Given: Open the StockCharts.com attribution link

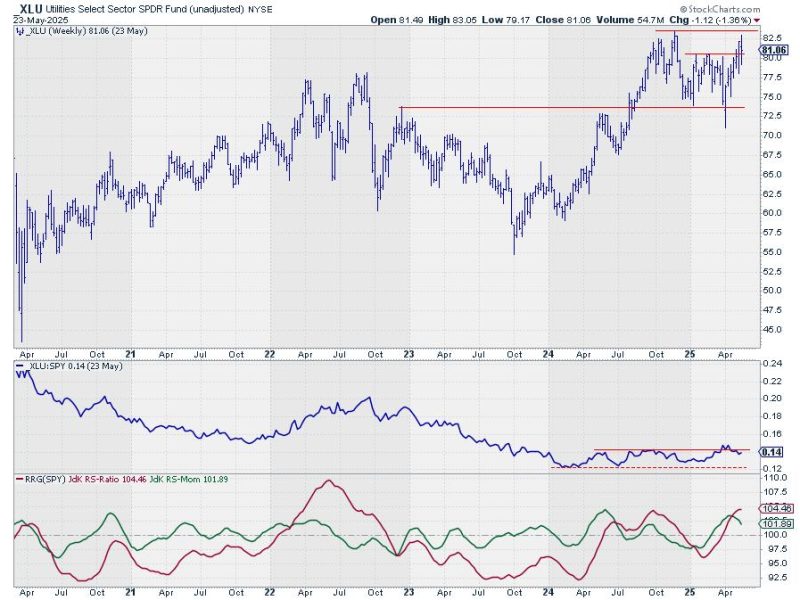Looking at the screenshot, I should 720,9.
